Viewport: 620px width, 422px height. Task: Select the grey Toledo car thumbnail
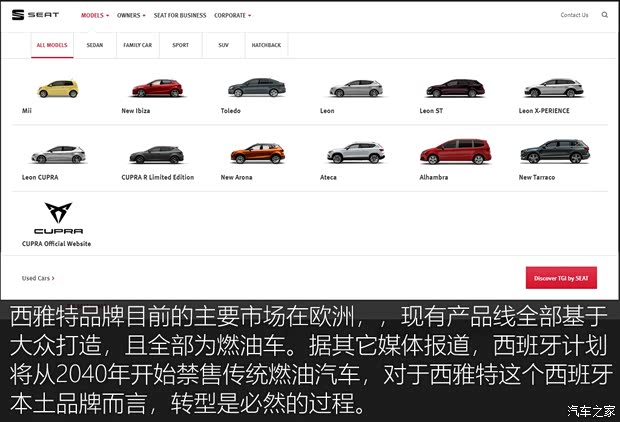(x=257, y=87)
